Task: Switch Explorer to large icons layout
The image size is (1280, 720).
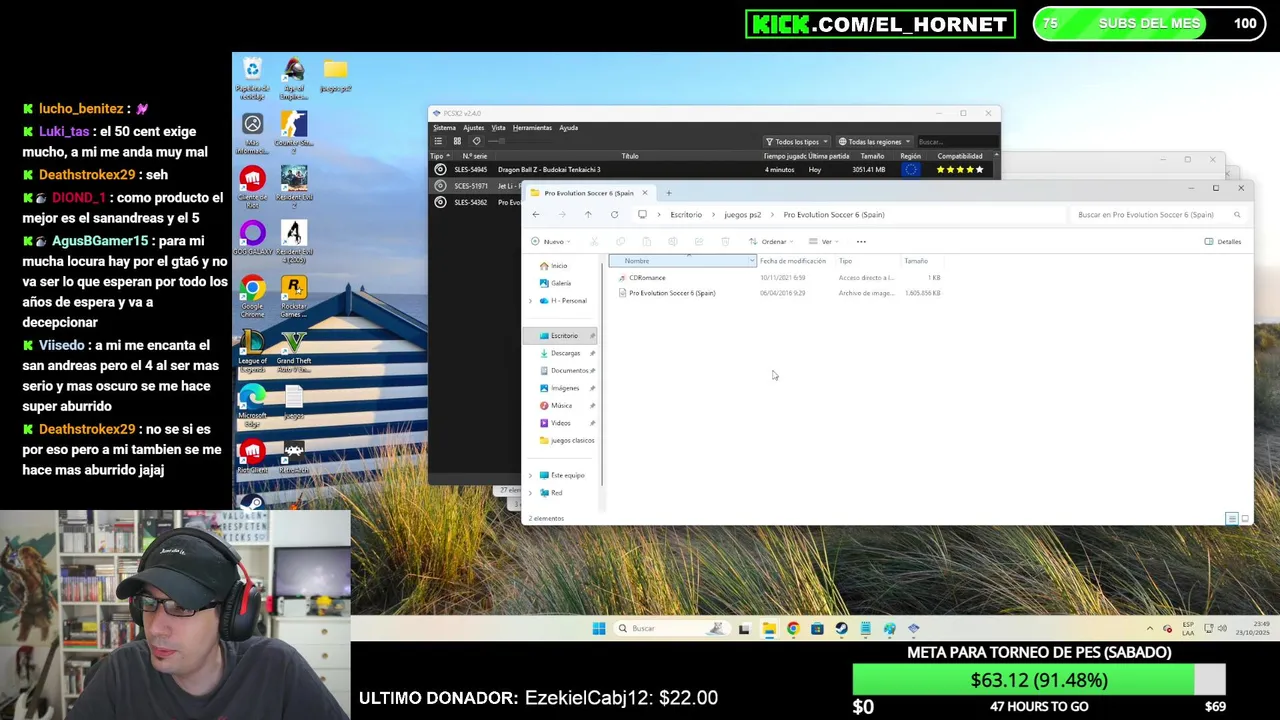Action: (1245, 518)
